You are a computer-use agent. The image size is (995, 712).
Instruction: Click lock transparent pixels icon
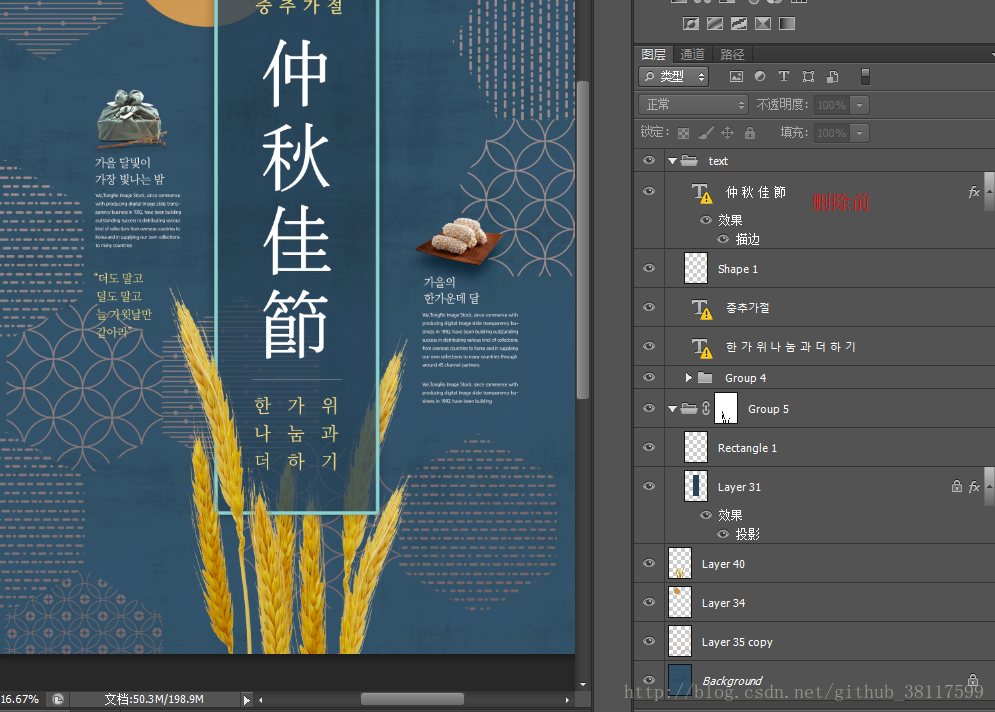pyautogui.click(x=683, y=133)
